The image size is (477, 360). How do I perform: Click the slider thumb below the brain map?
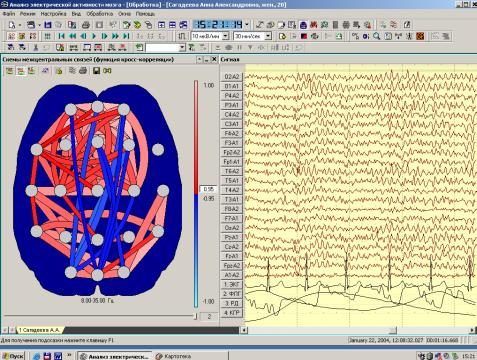(x=196, y=316)
